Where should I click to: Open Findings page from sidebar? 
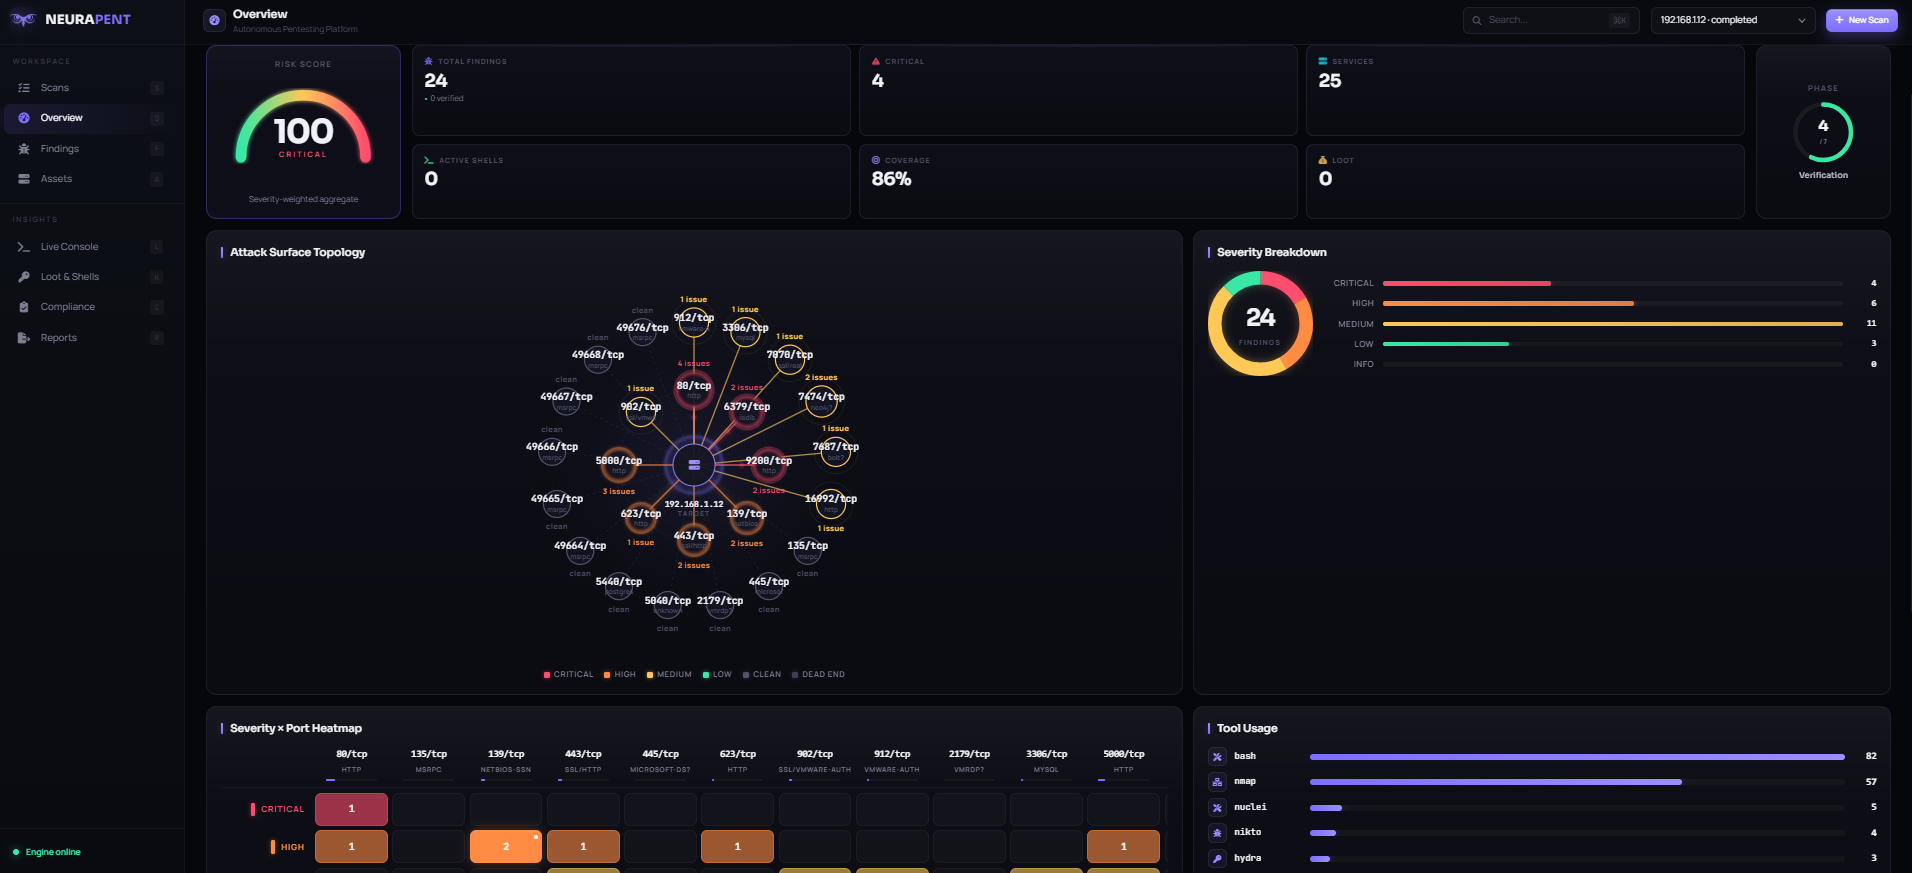(92, 149)
